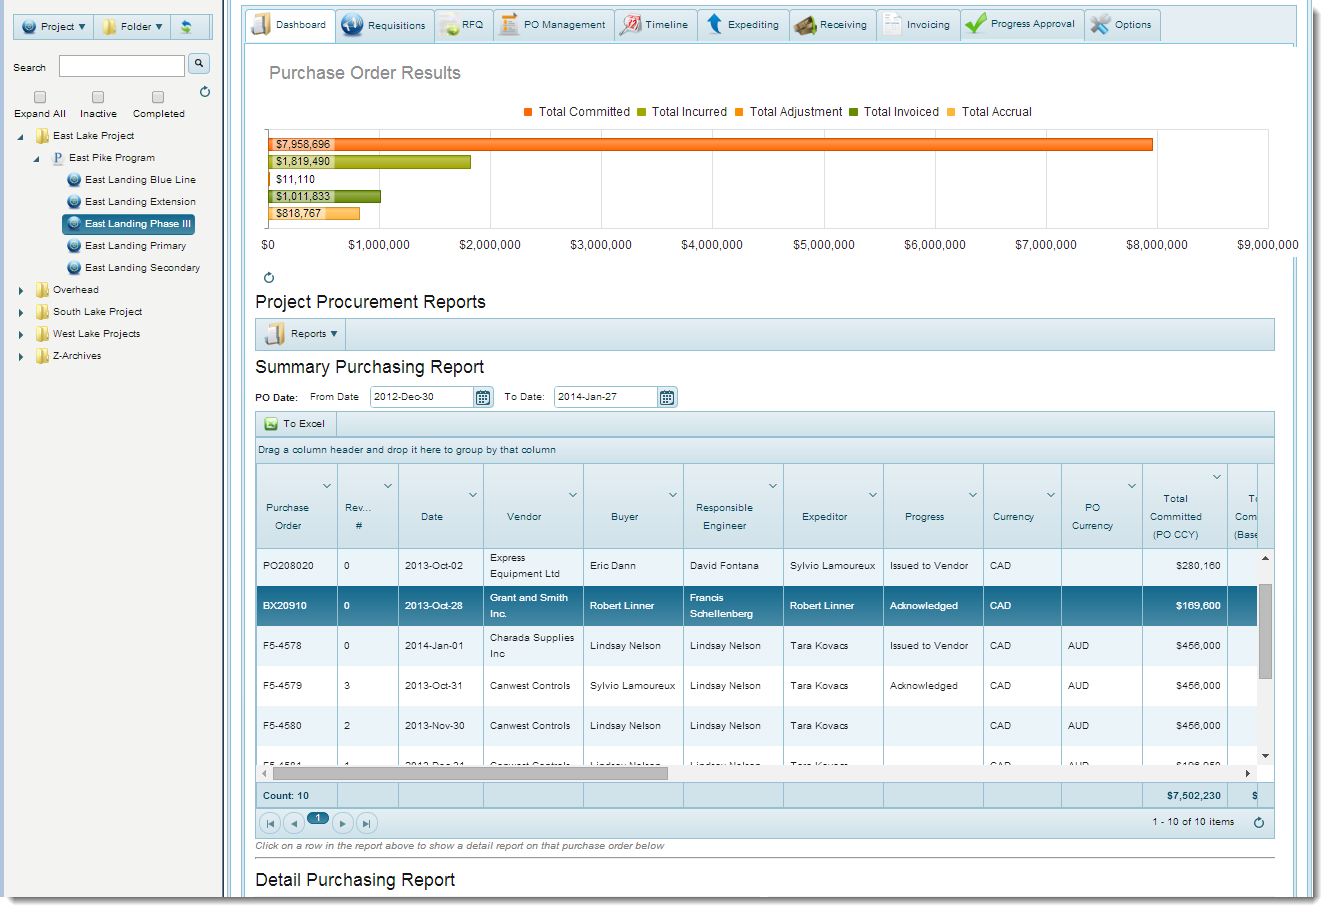Switch to the PO Management tab
The width and height of the screenshot is (1328, 912).
[x=553, y=25]
